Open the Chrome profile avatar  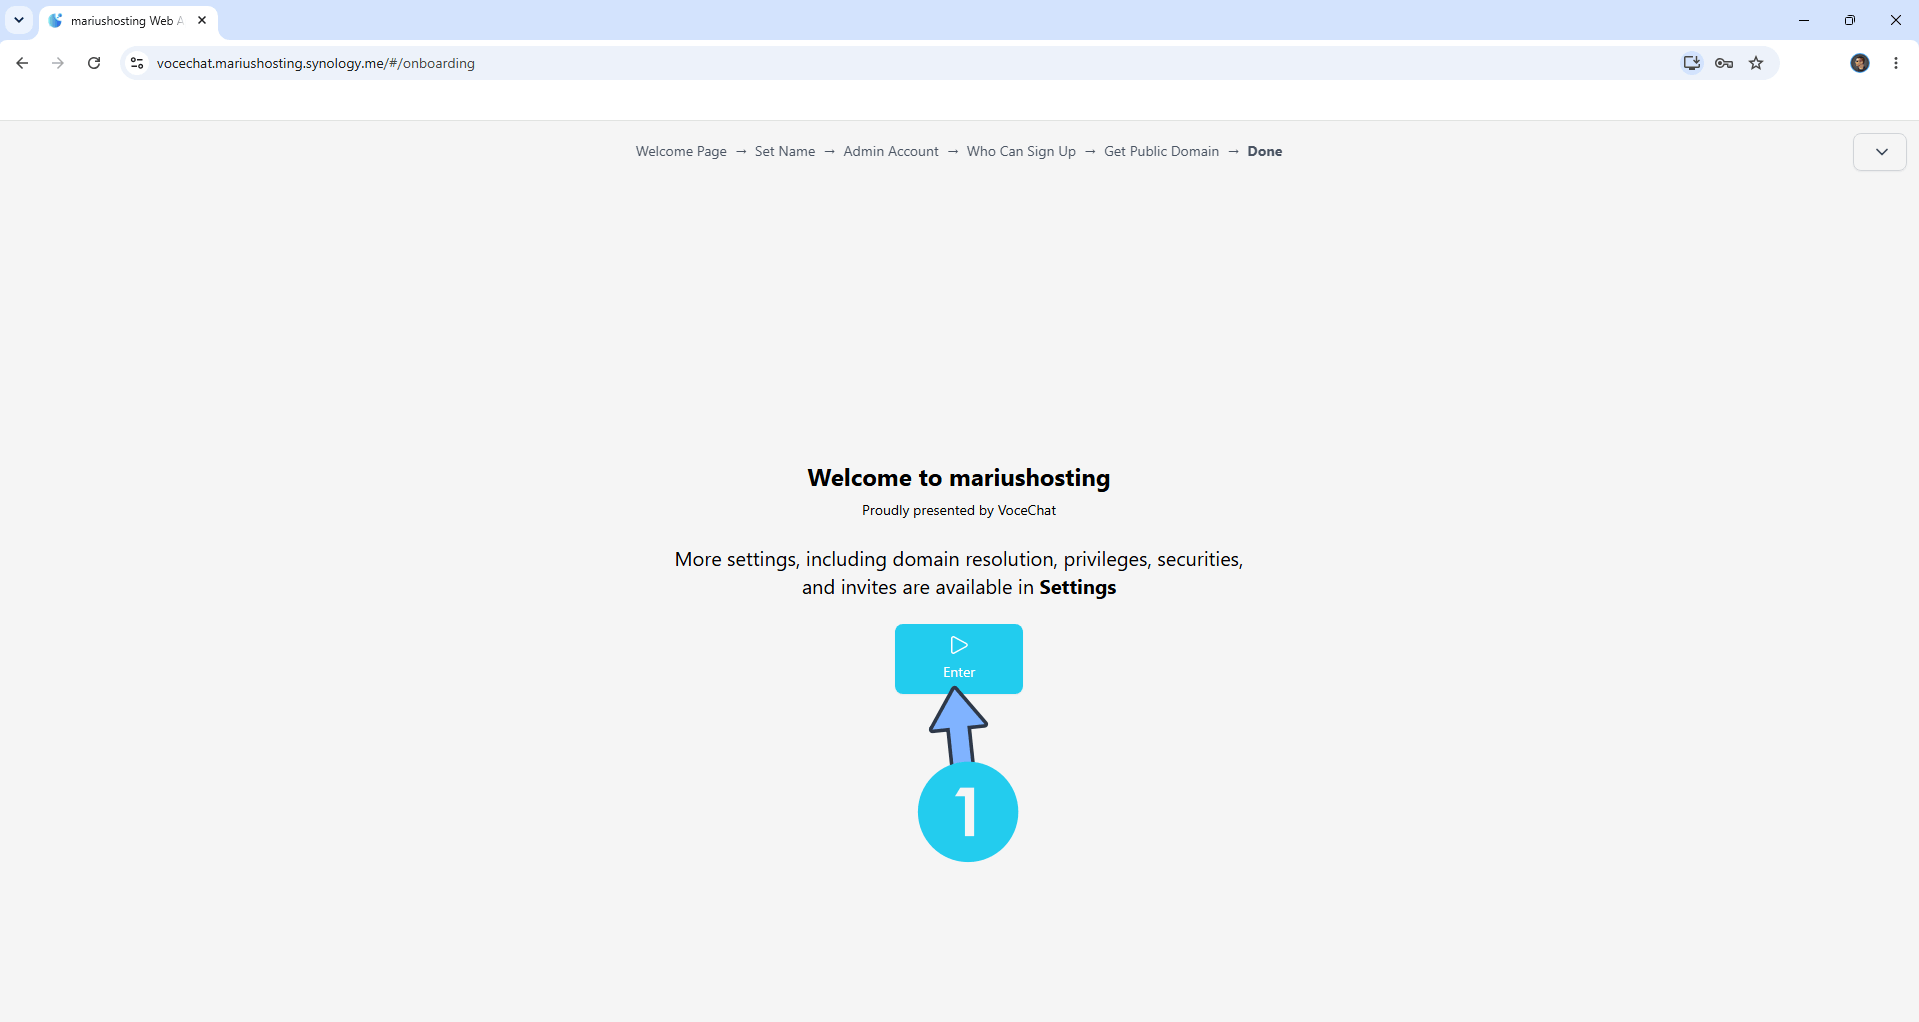[x=1860, y=63]
